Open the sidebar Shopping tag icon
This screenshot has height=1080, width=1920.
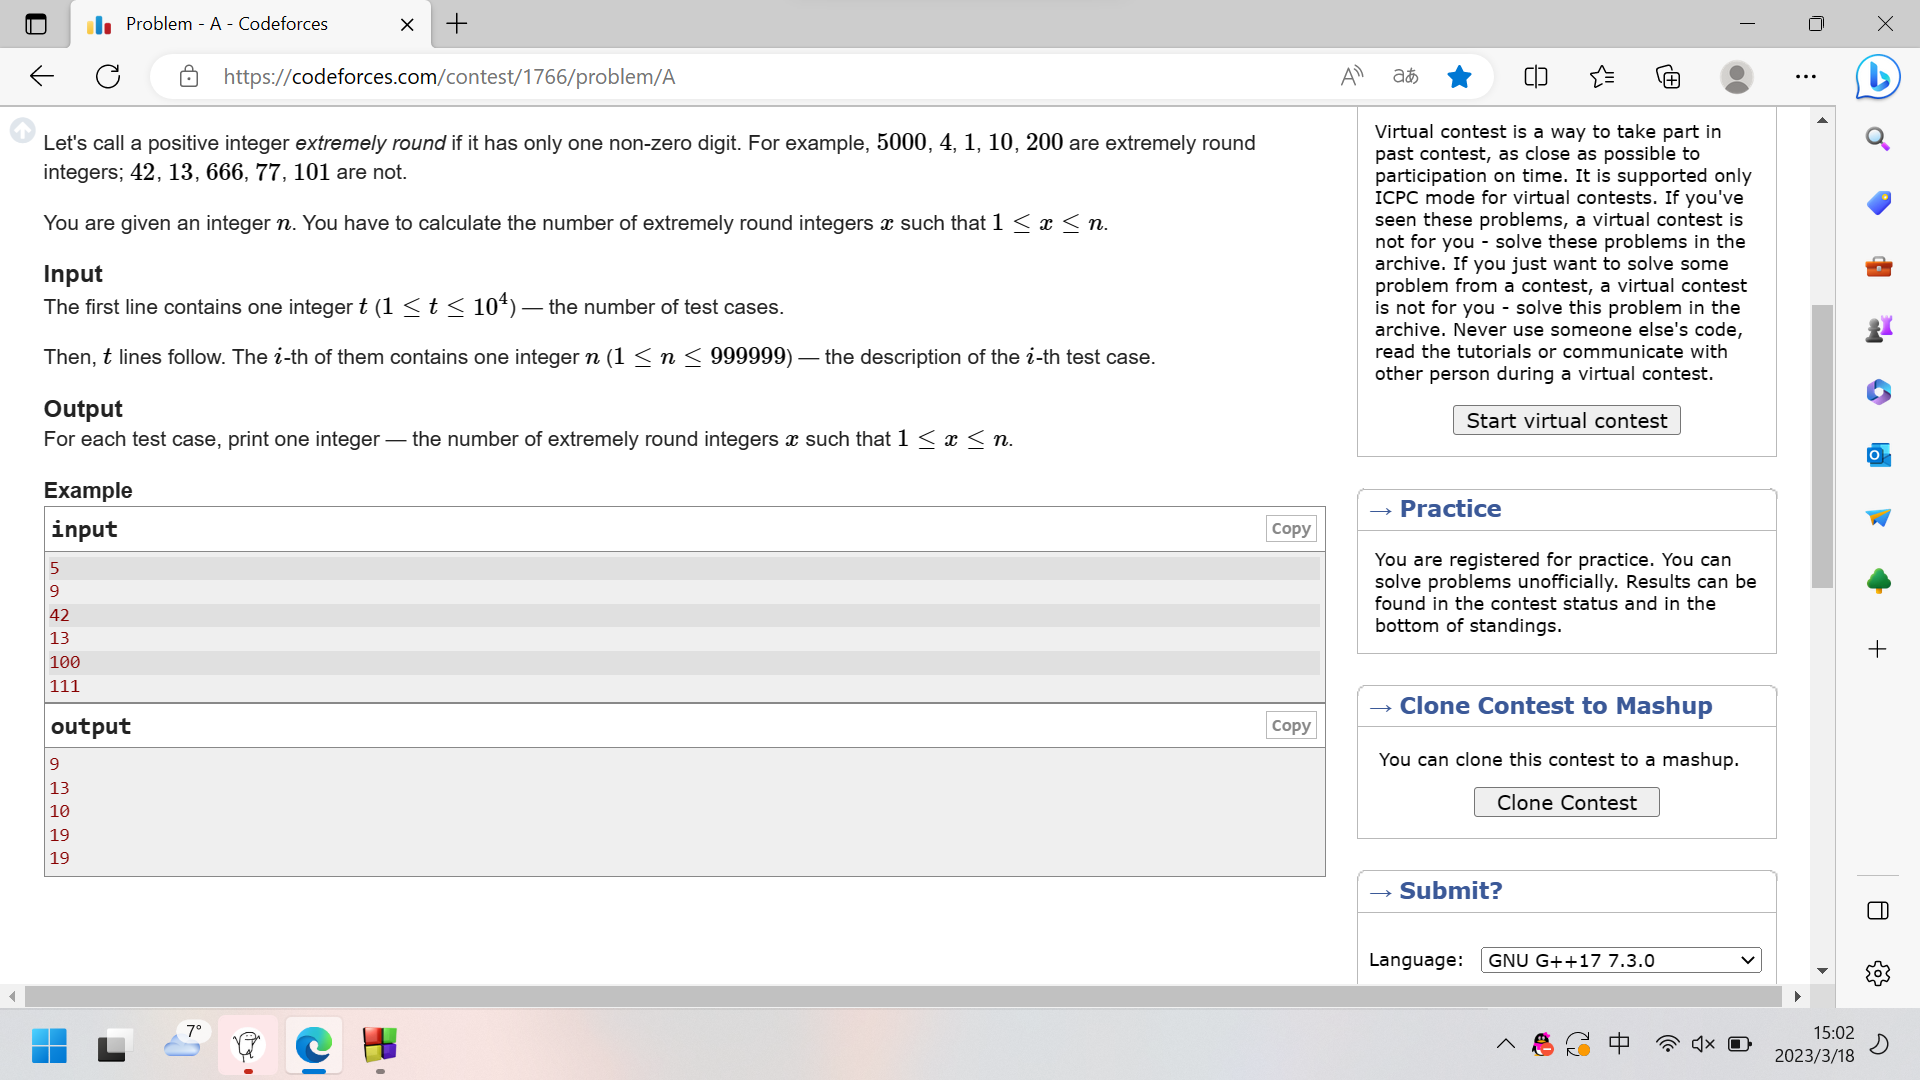coord(1877,203)
